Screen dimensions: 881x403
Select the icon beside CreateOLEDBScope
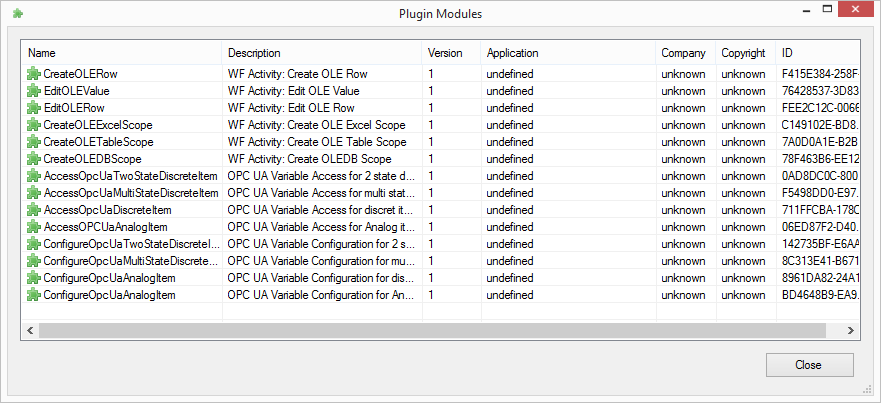click(34, 159)
